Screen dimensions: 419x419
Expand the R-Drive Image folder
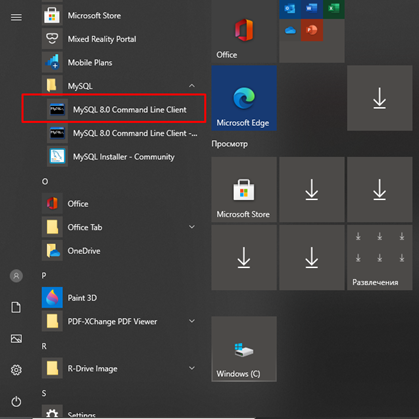click(x=192, y=368)
